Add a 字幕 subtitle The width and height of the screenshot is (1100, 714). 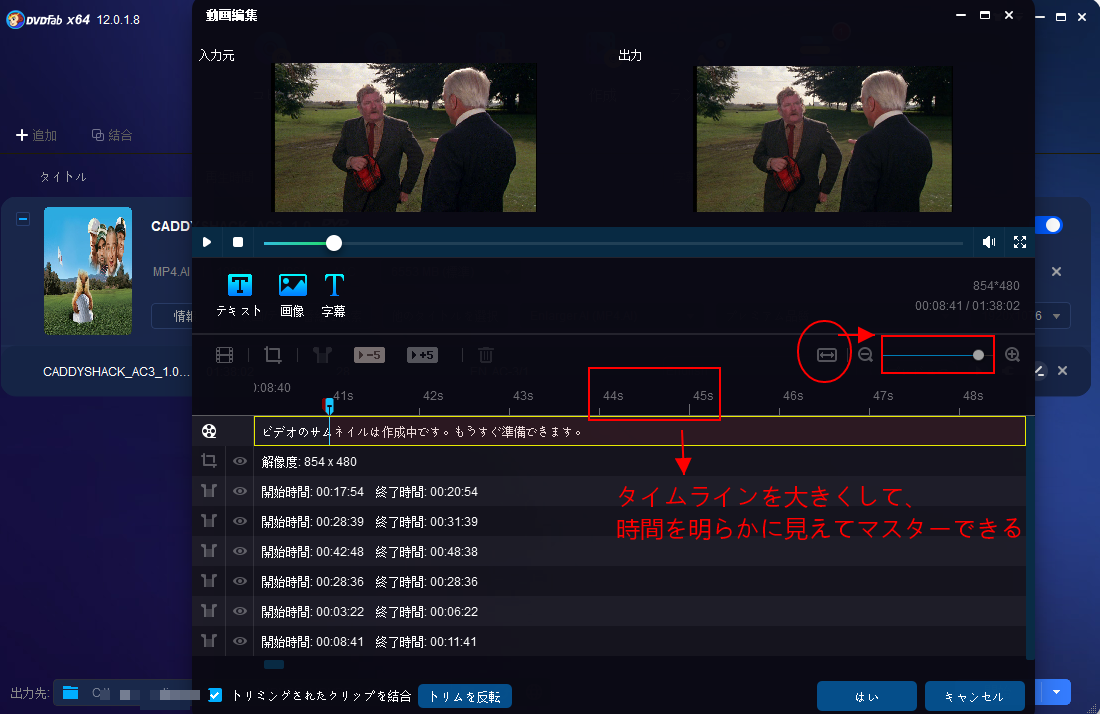[333, 296]
